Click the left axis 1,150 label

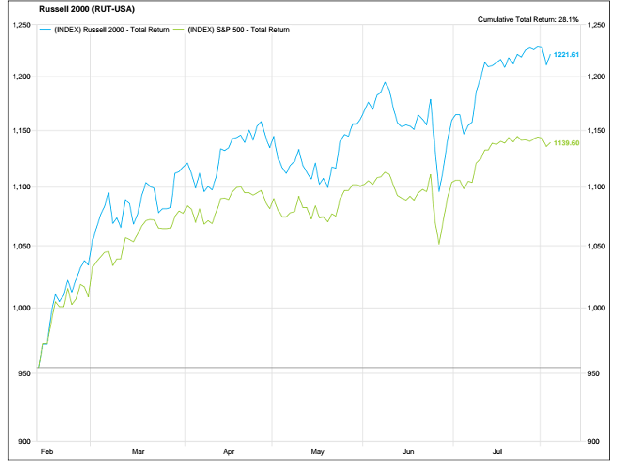tap(22, 130)
